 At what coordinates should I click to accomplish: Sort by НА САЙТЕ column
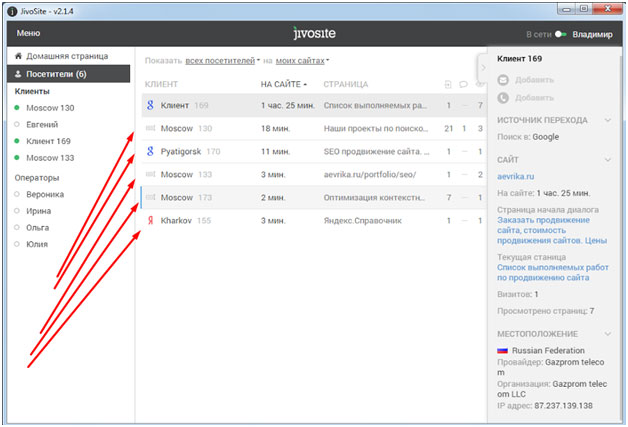[284, 84]
